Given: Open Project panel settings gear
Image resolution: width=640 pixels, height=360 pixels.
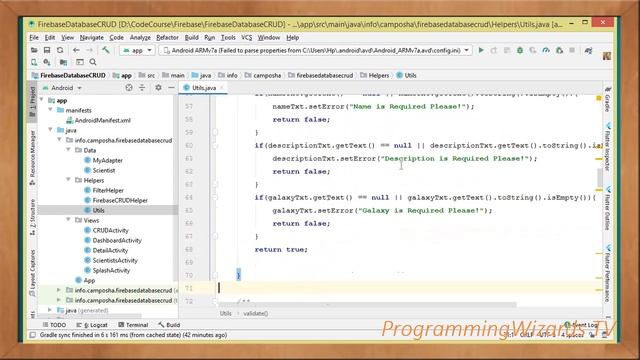Looking at the screenshot, I should click(x=158, y=88).
